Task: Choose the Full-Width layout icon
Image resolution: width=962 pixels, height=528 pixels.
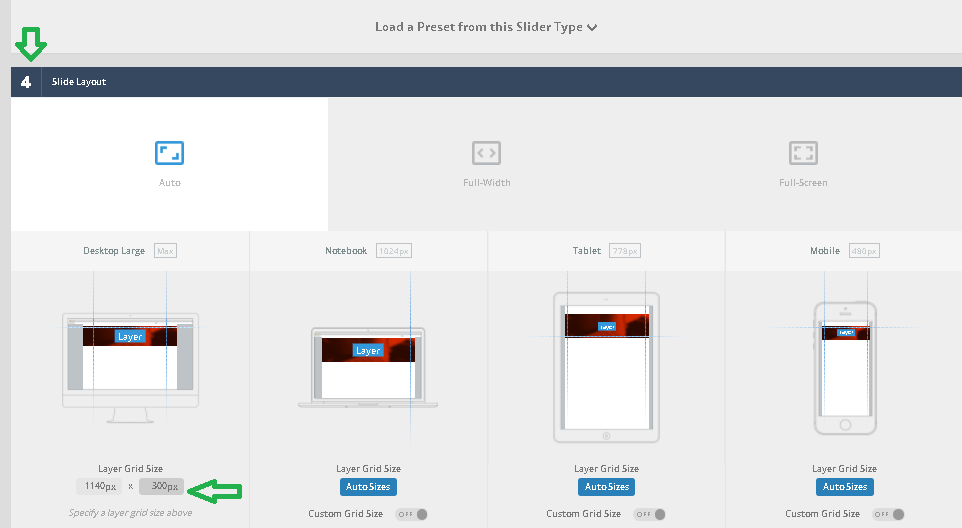Action: pos(486,153)
